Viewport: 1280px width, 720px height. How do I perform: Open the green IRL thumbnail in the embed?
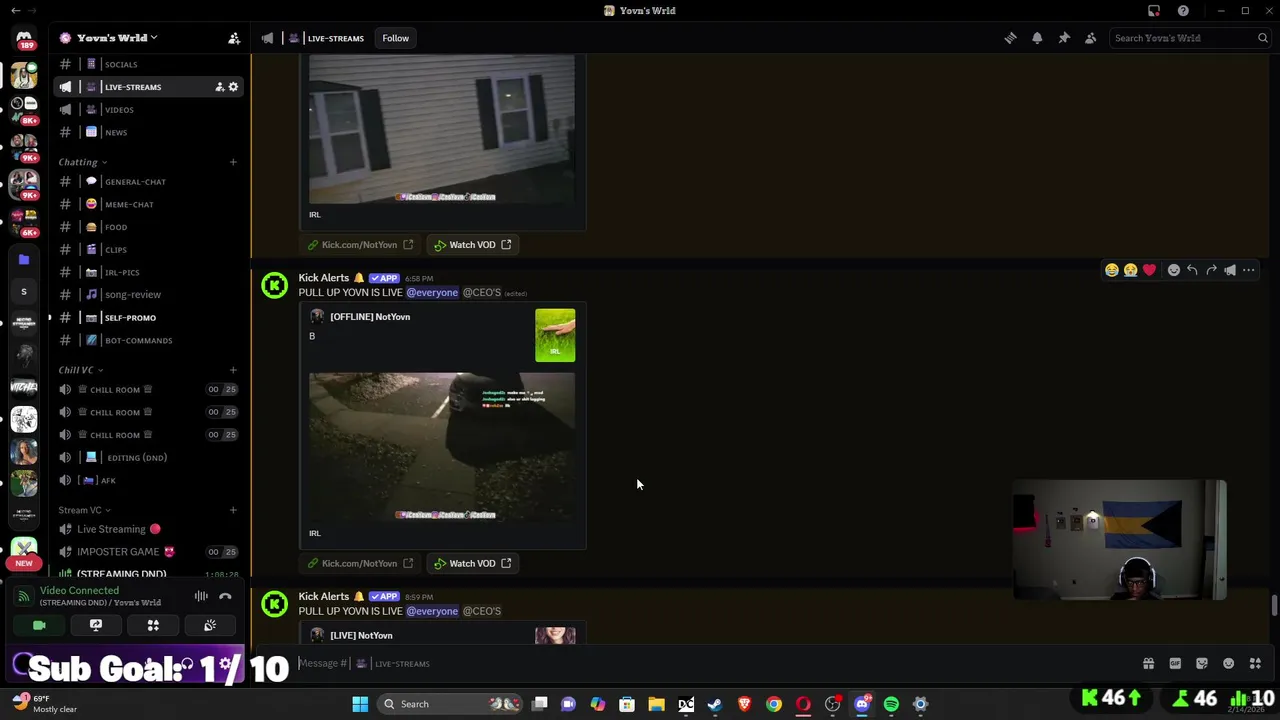(x=555, y=335)
